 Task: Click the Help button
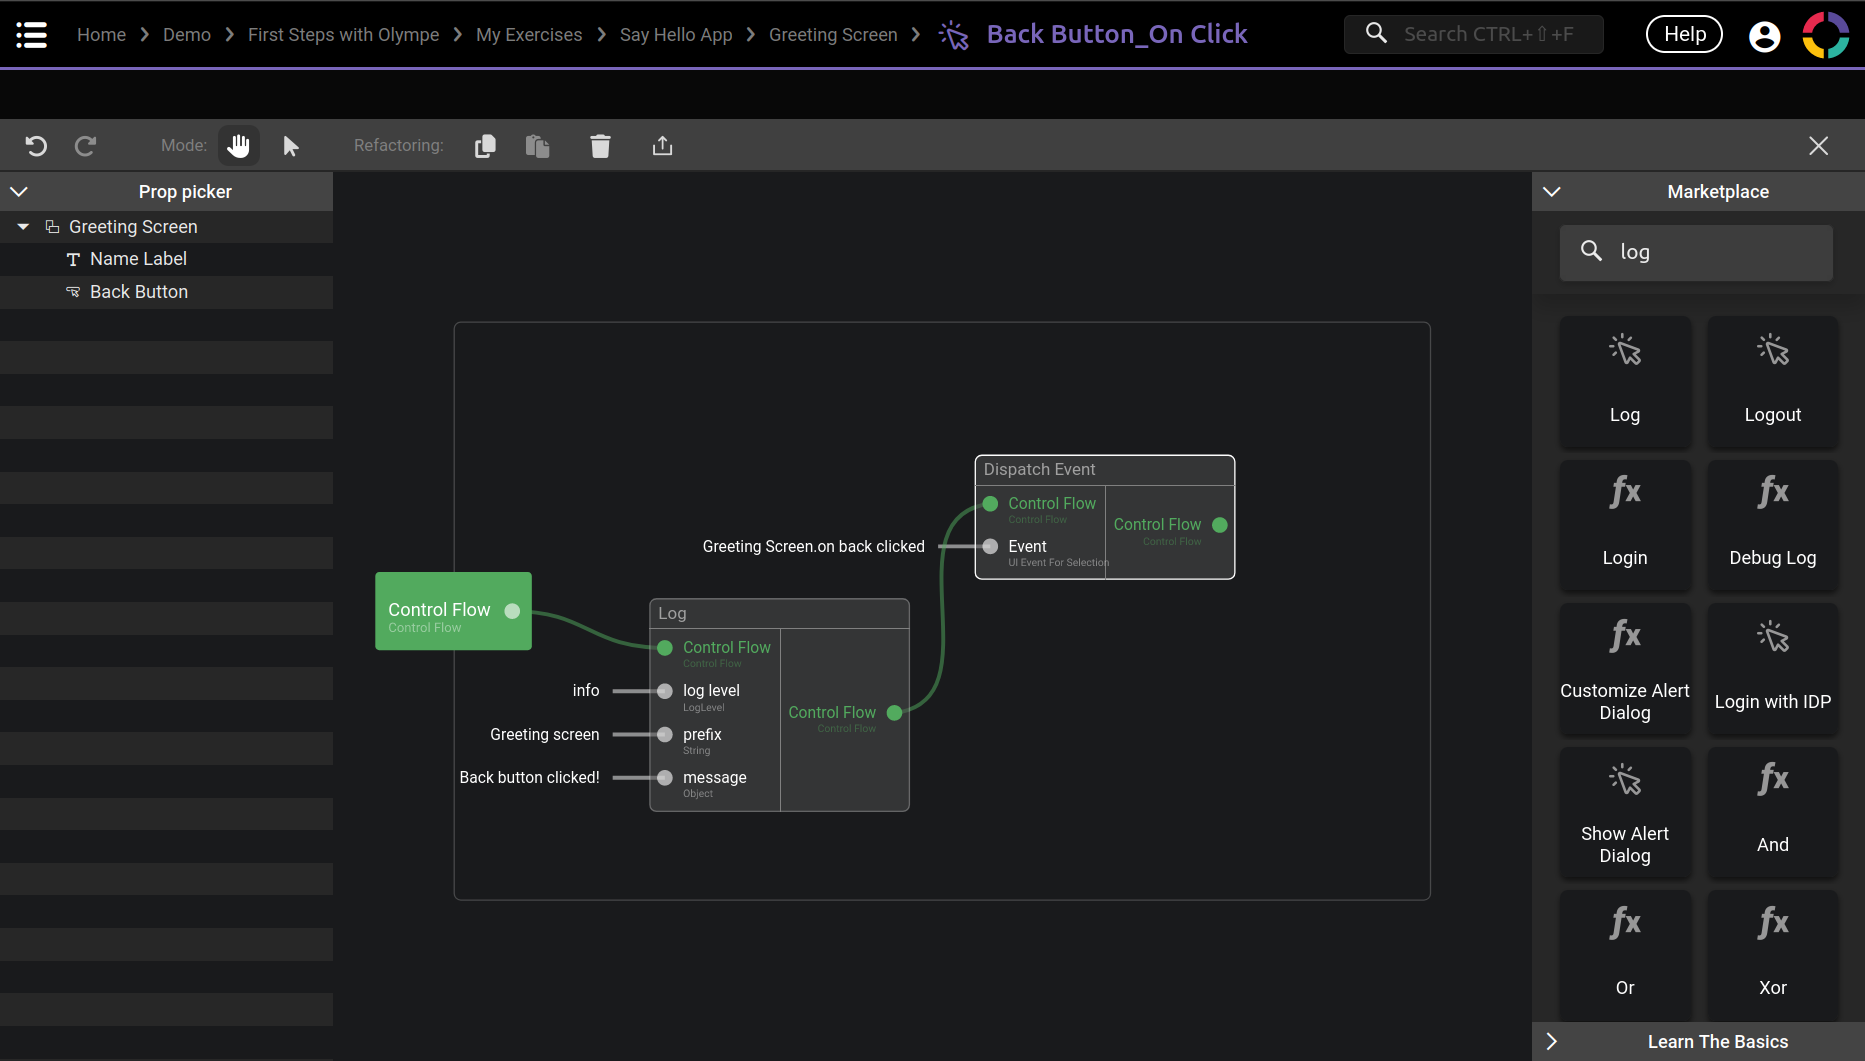[x=1684, y=35]
